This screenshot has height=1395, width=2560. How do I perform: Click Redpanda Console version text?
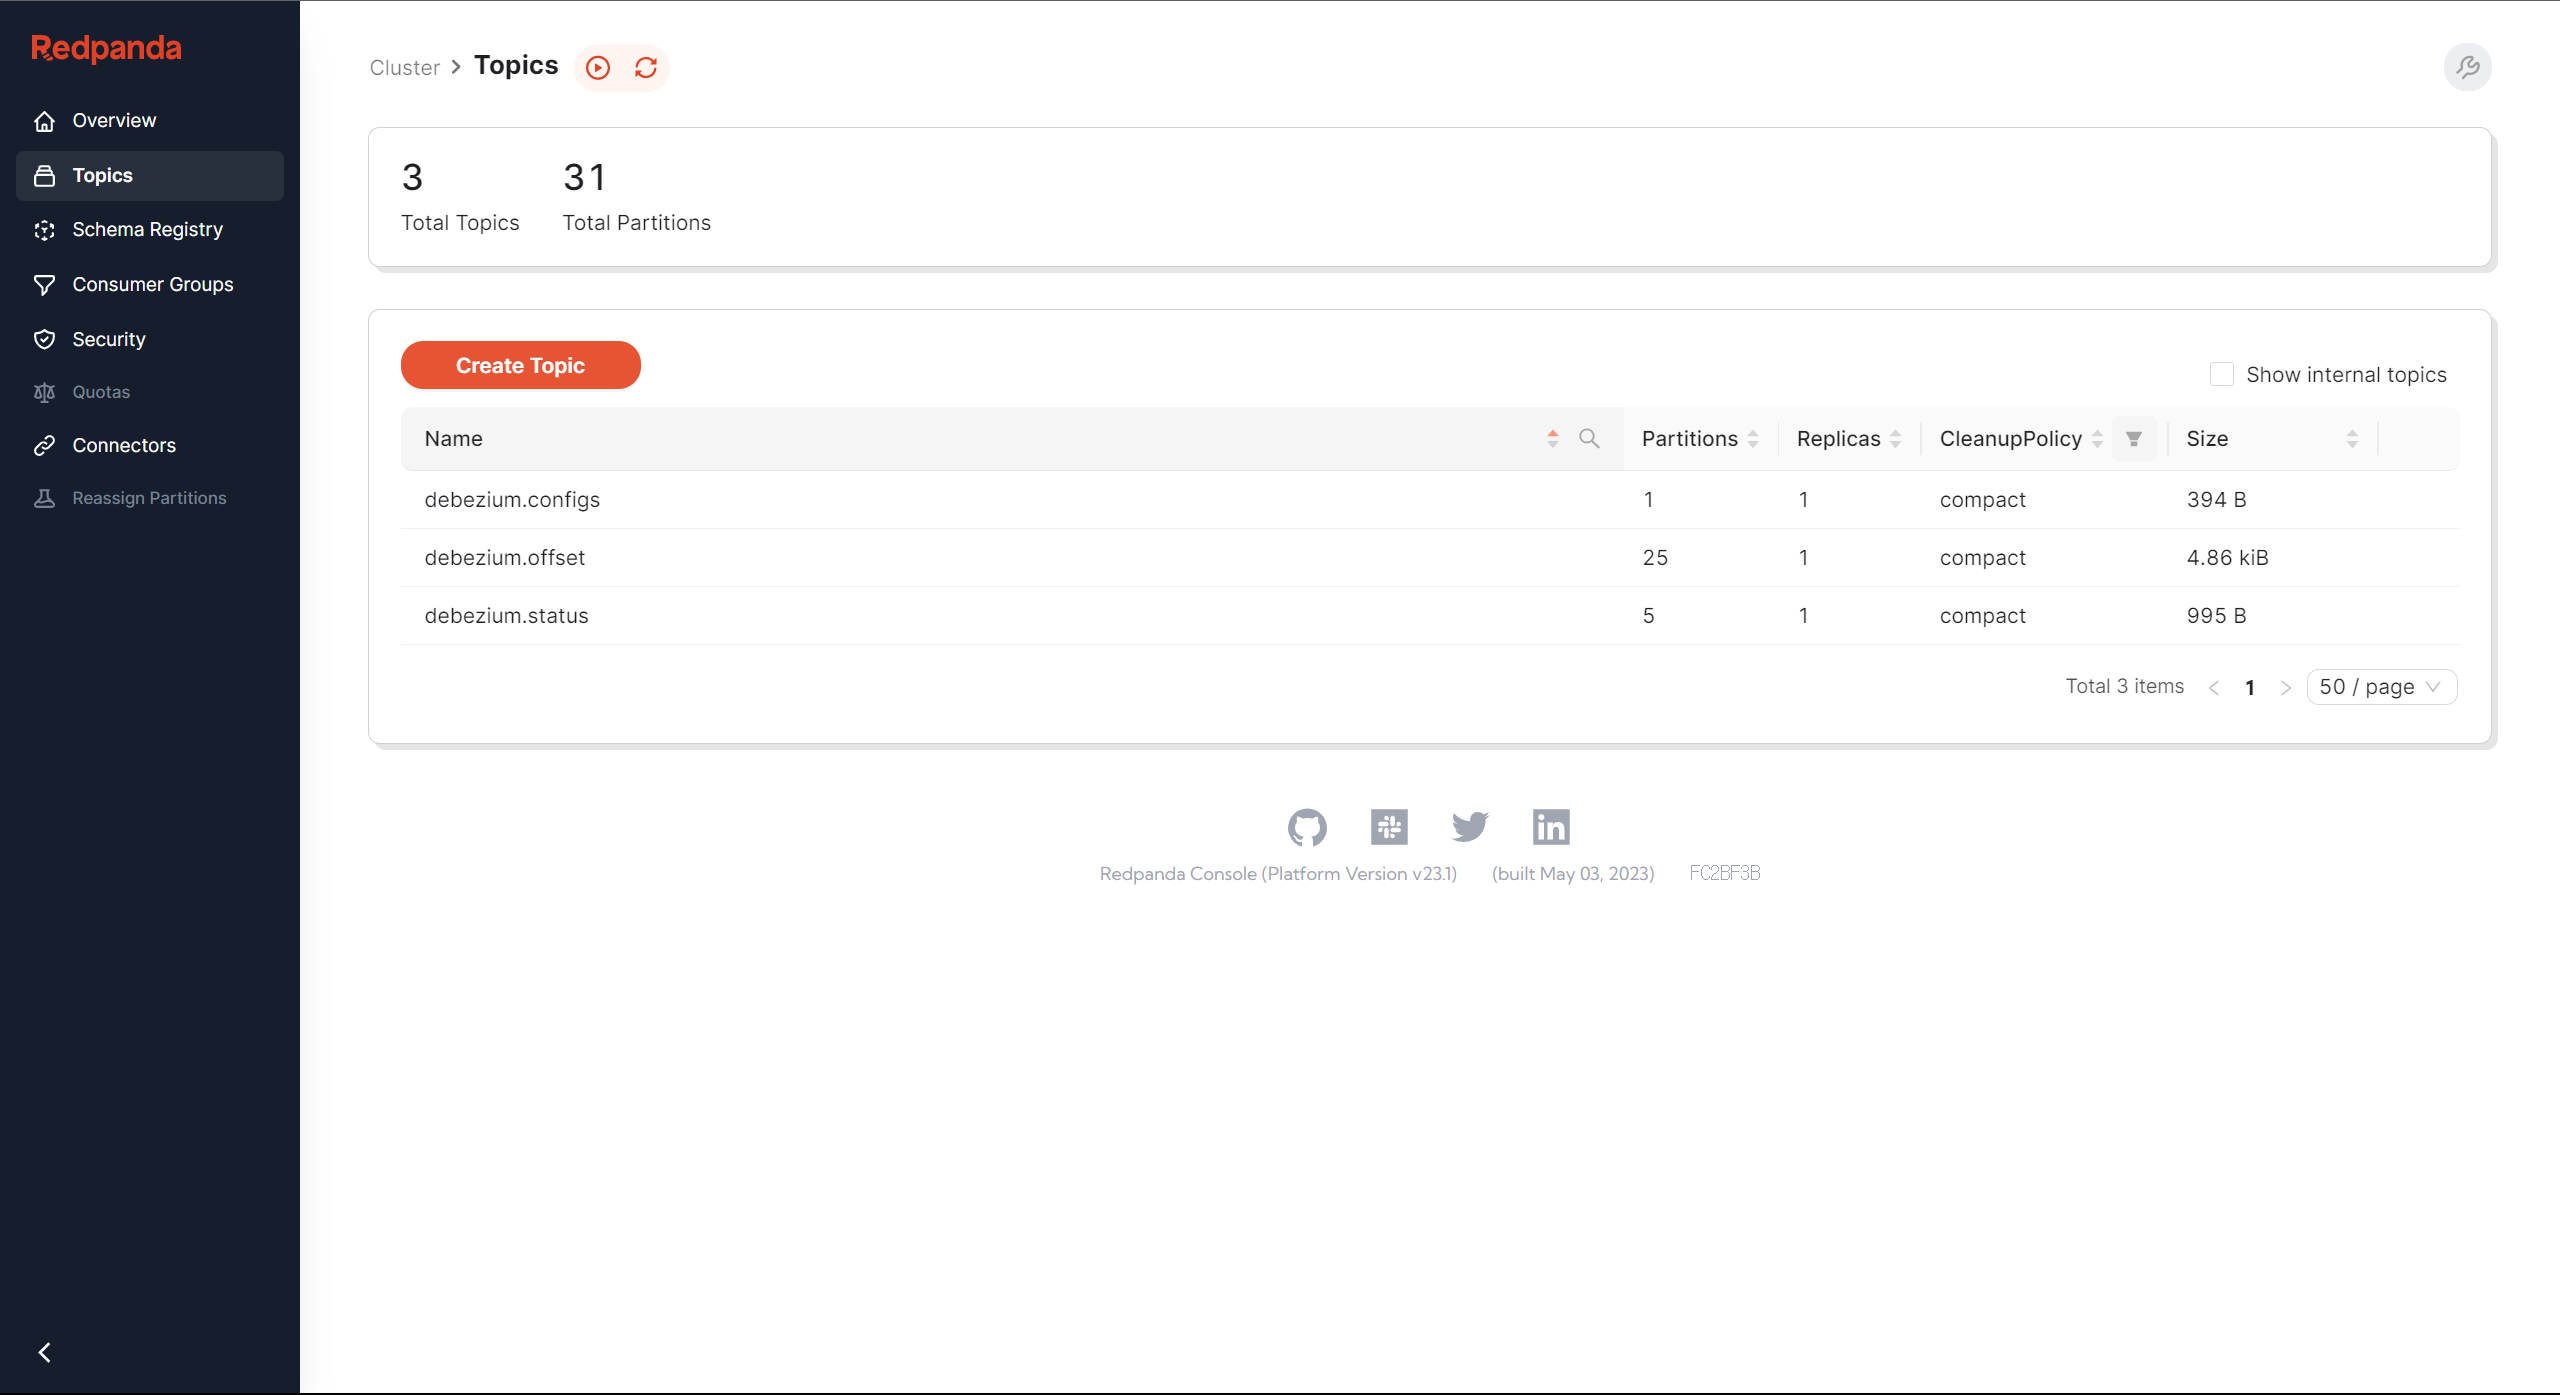1278,874
